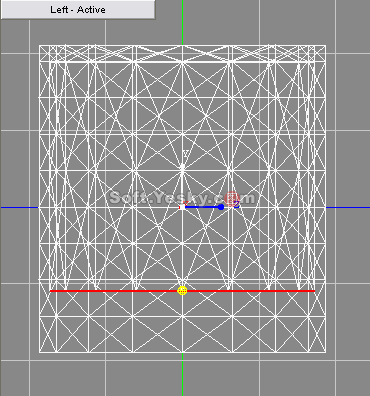Viewport: 370px width, 396px height.
Task: Click the Left - Active viewport label
Action: (78, 9)
